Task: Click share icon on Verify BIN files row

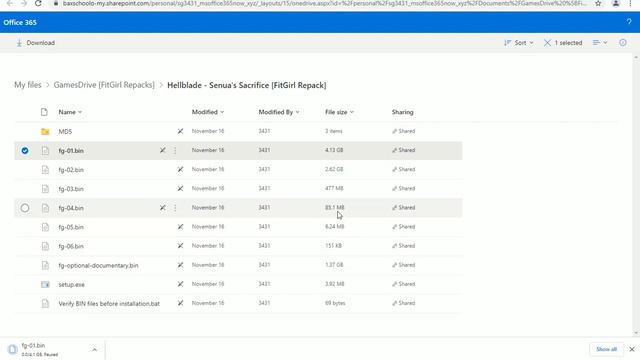Action: [x=180, y=303]
